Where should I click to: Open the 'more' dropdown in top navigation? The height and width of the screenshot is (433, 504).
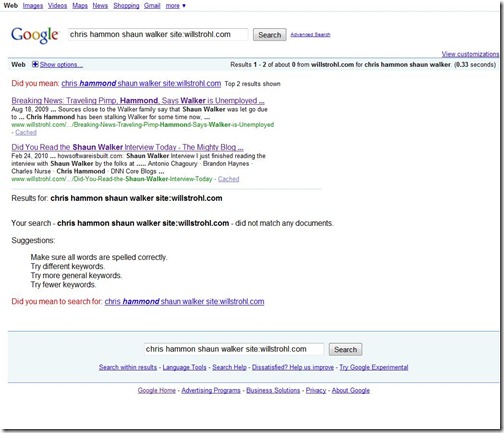pyautogui.click(x=175, y=6)
